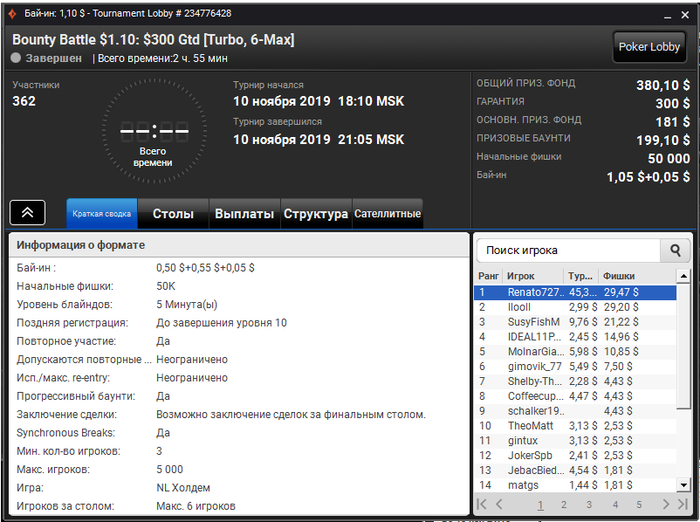
Task: Click the player list scrollbar thumb
Action: pyautogui.click(x=683, y=347)
